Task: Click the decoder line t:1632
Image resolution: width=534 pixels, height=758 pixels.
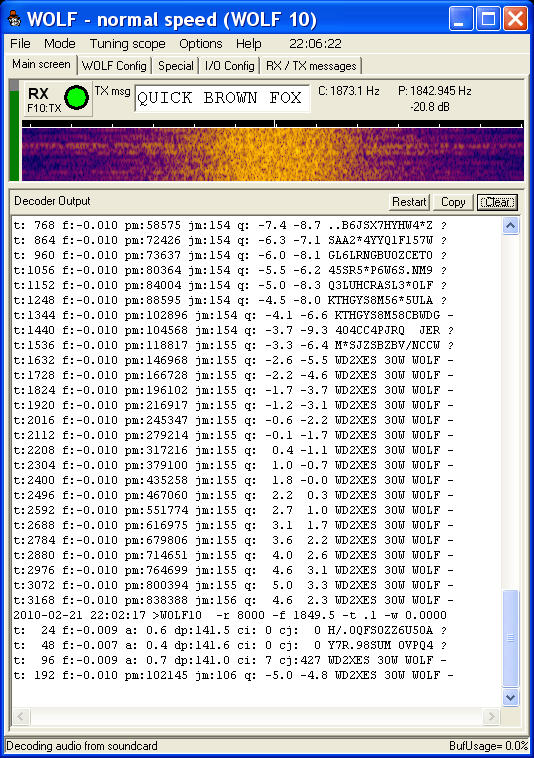Action: [233, 360]
